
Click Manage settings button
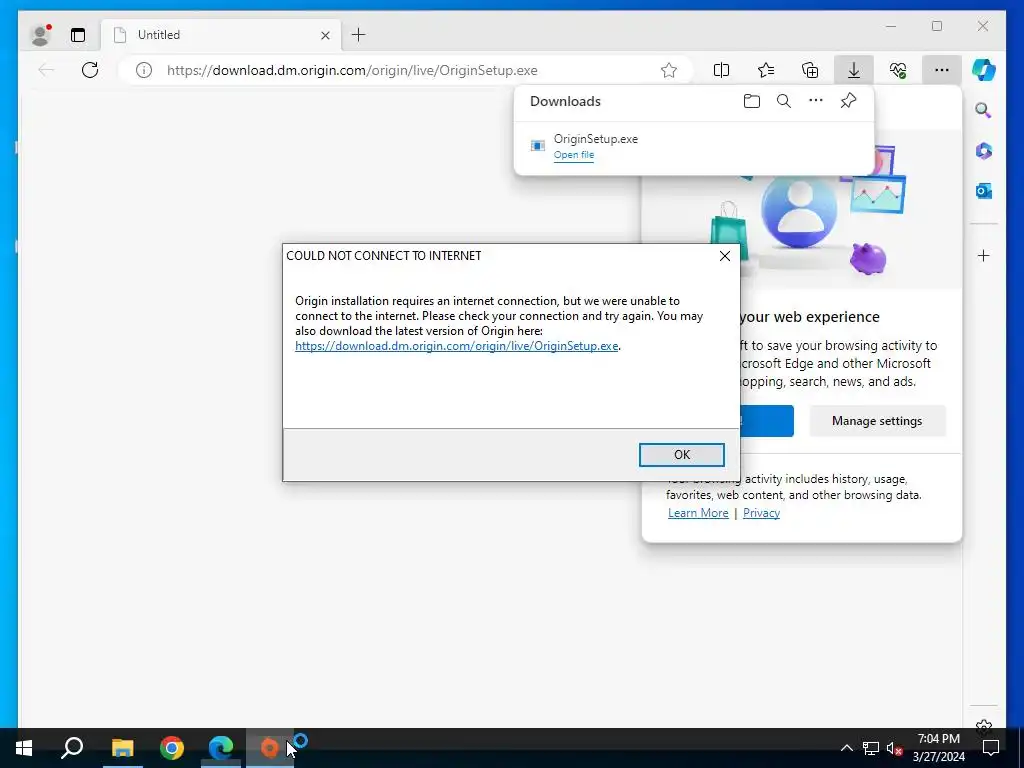pyautogui.click(x=877, y=421)
